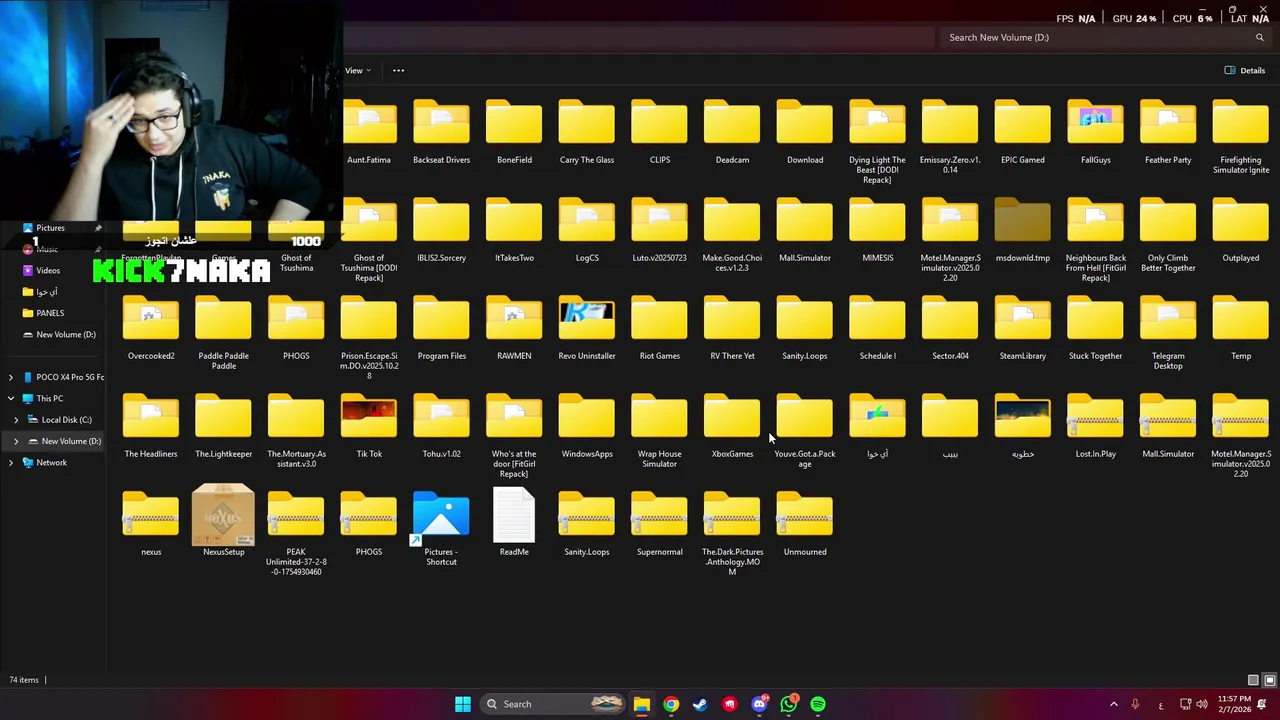
Task: Click the 74 items status text
Action: coord(24,680)
